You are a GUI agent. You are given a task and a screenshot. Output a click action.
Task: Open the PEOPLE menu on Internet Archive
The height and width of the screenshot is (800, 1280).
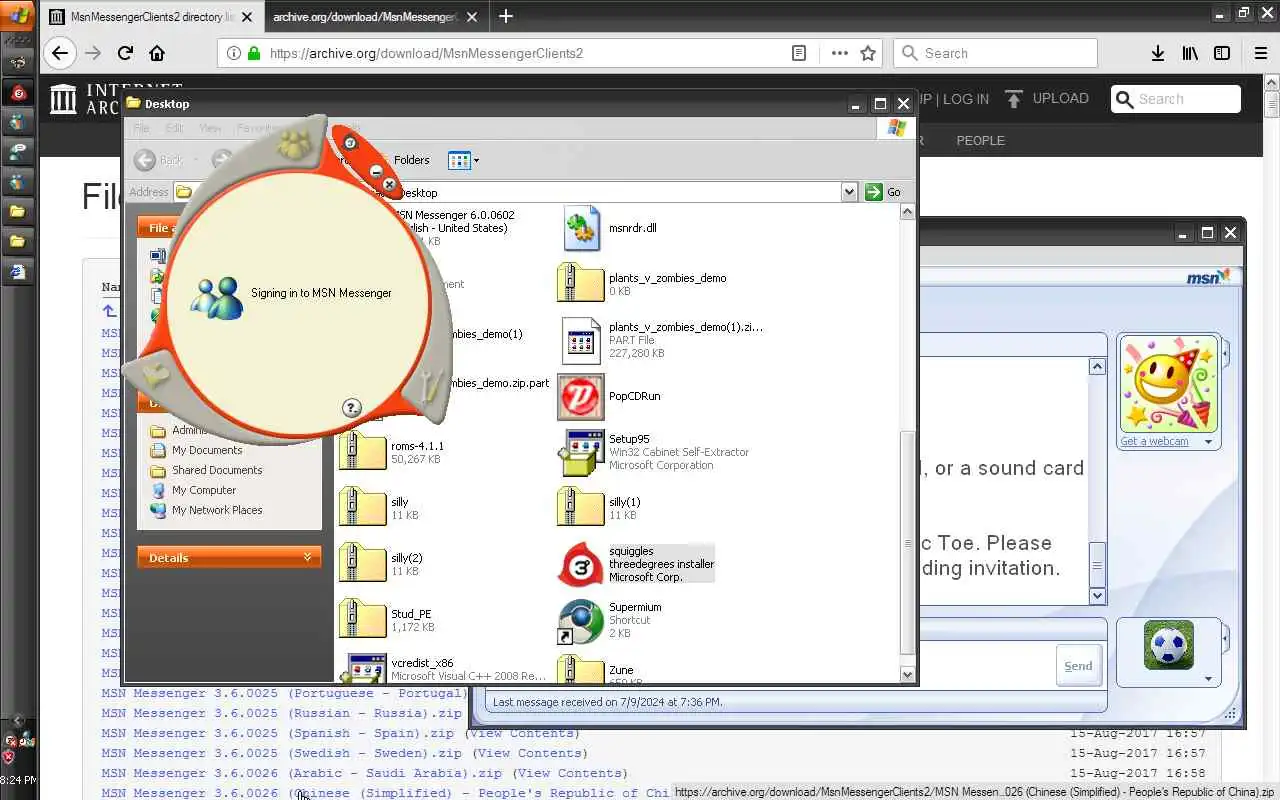(x=980, y=140)
